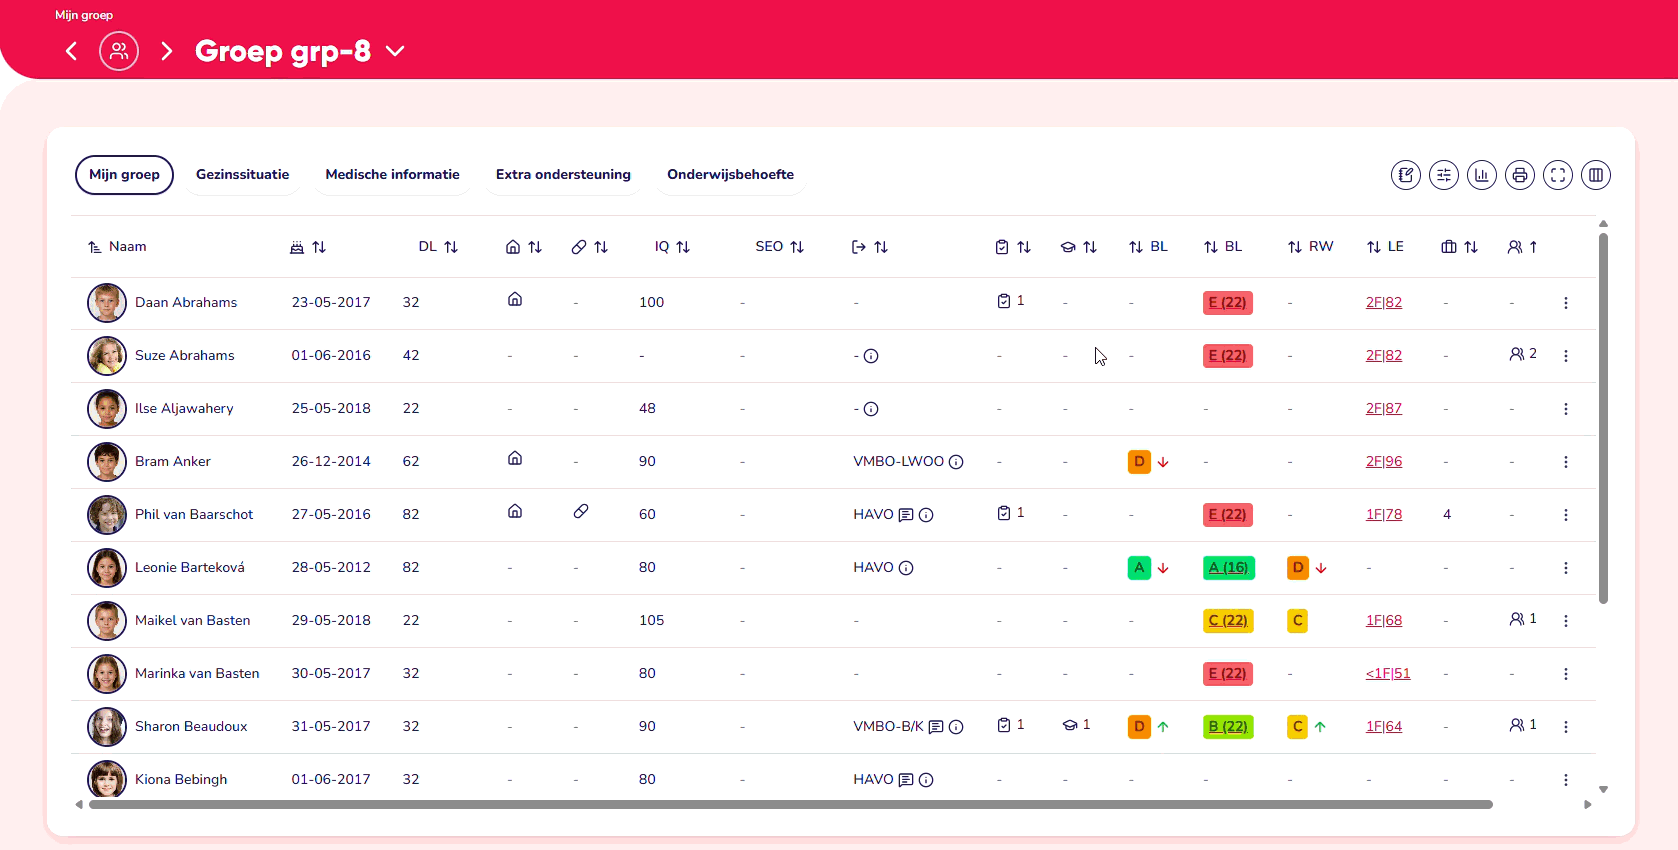Open student name Kiona Bebingh
This screenshot has width=1678, height=850.
point(181,780)
